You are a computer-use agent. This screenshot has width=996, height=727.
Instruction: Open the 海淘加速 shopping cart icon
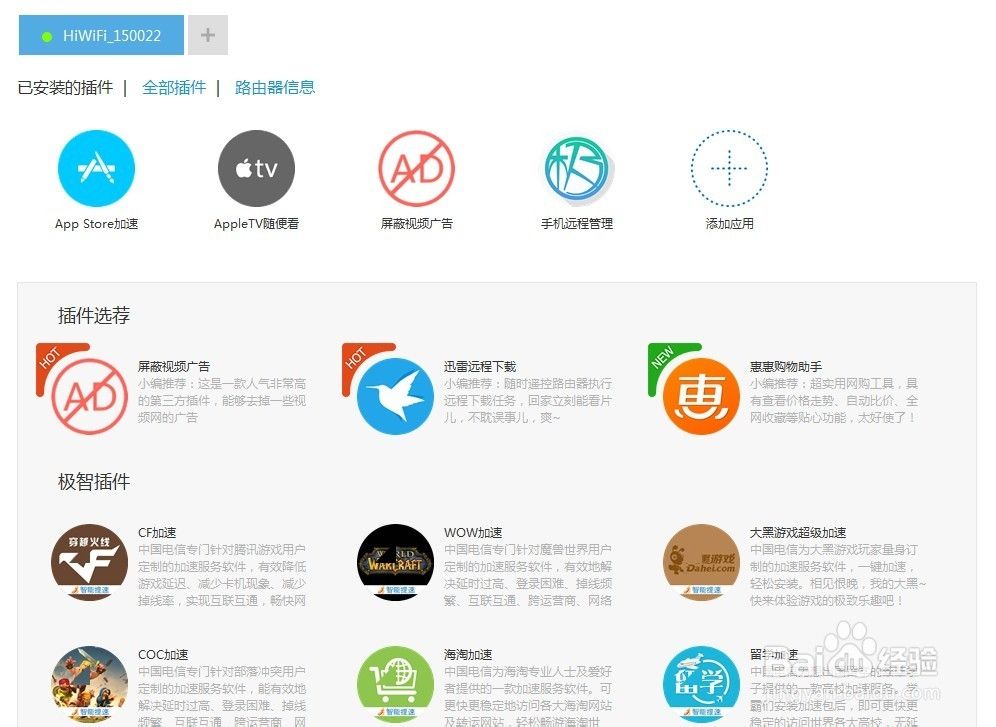pos(395,684)
